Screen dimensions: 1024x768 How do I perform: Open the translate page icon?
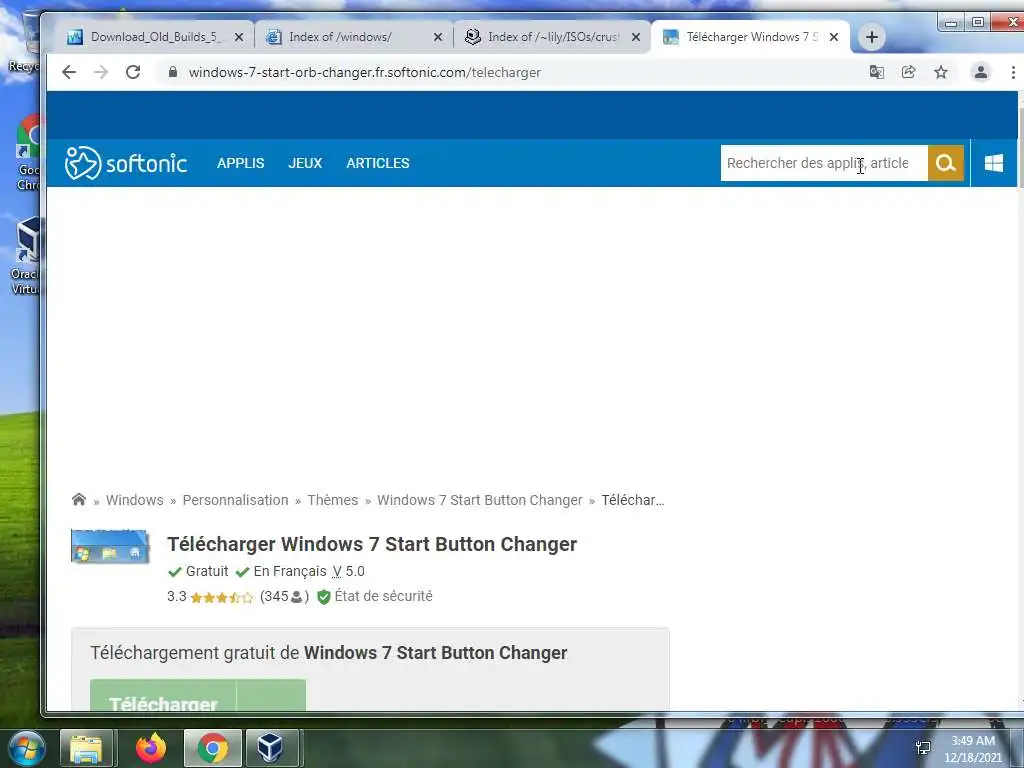(x=876, y=72)
